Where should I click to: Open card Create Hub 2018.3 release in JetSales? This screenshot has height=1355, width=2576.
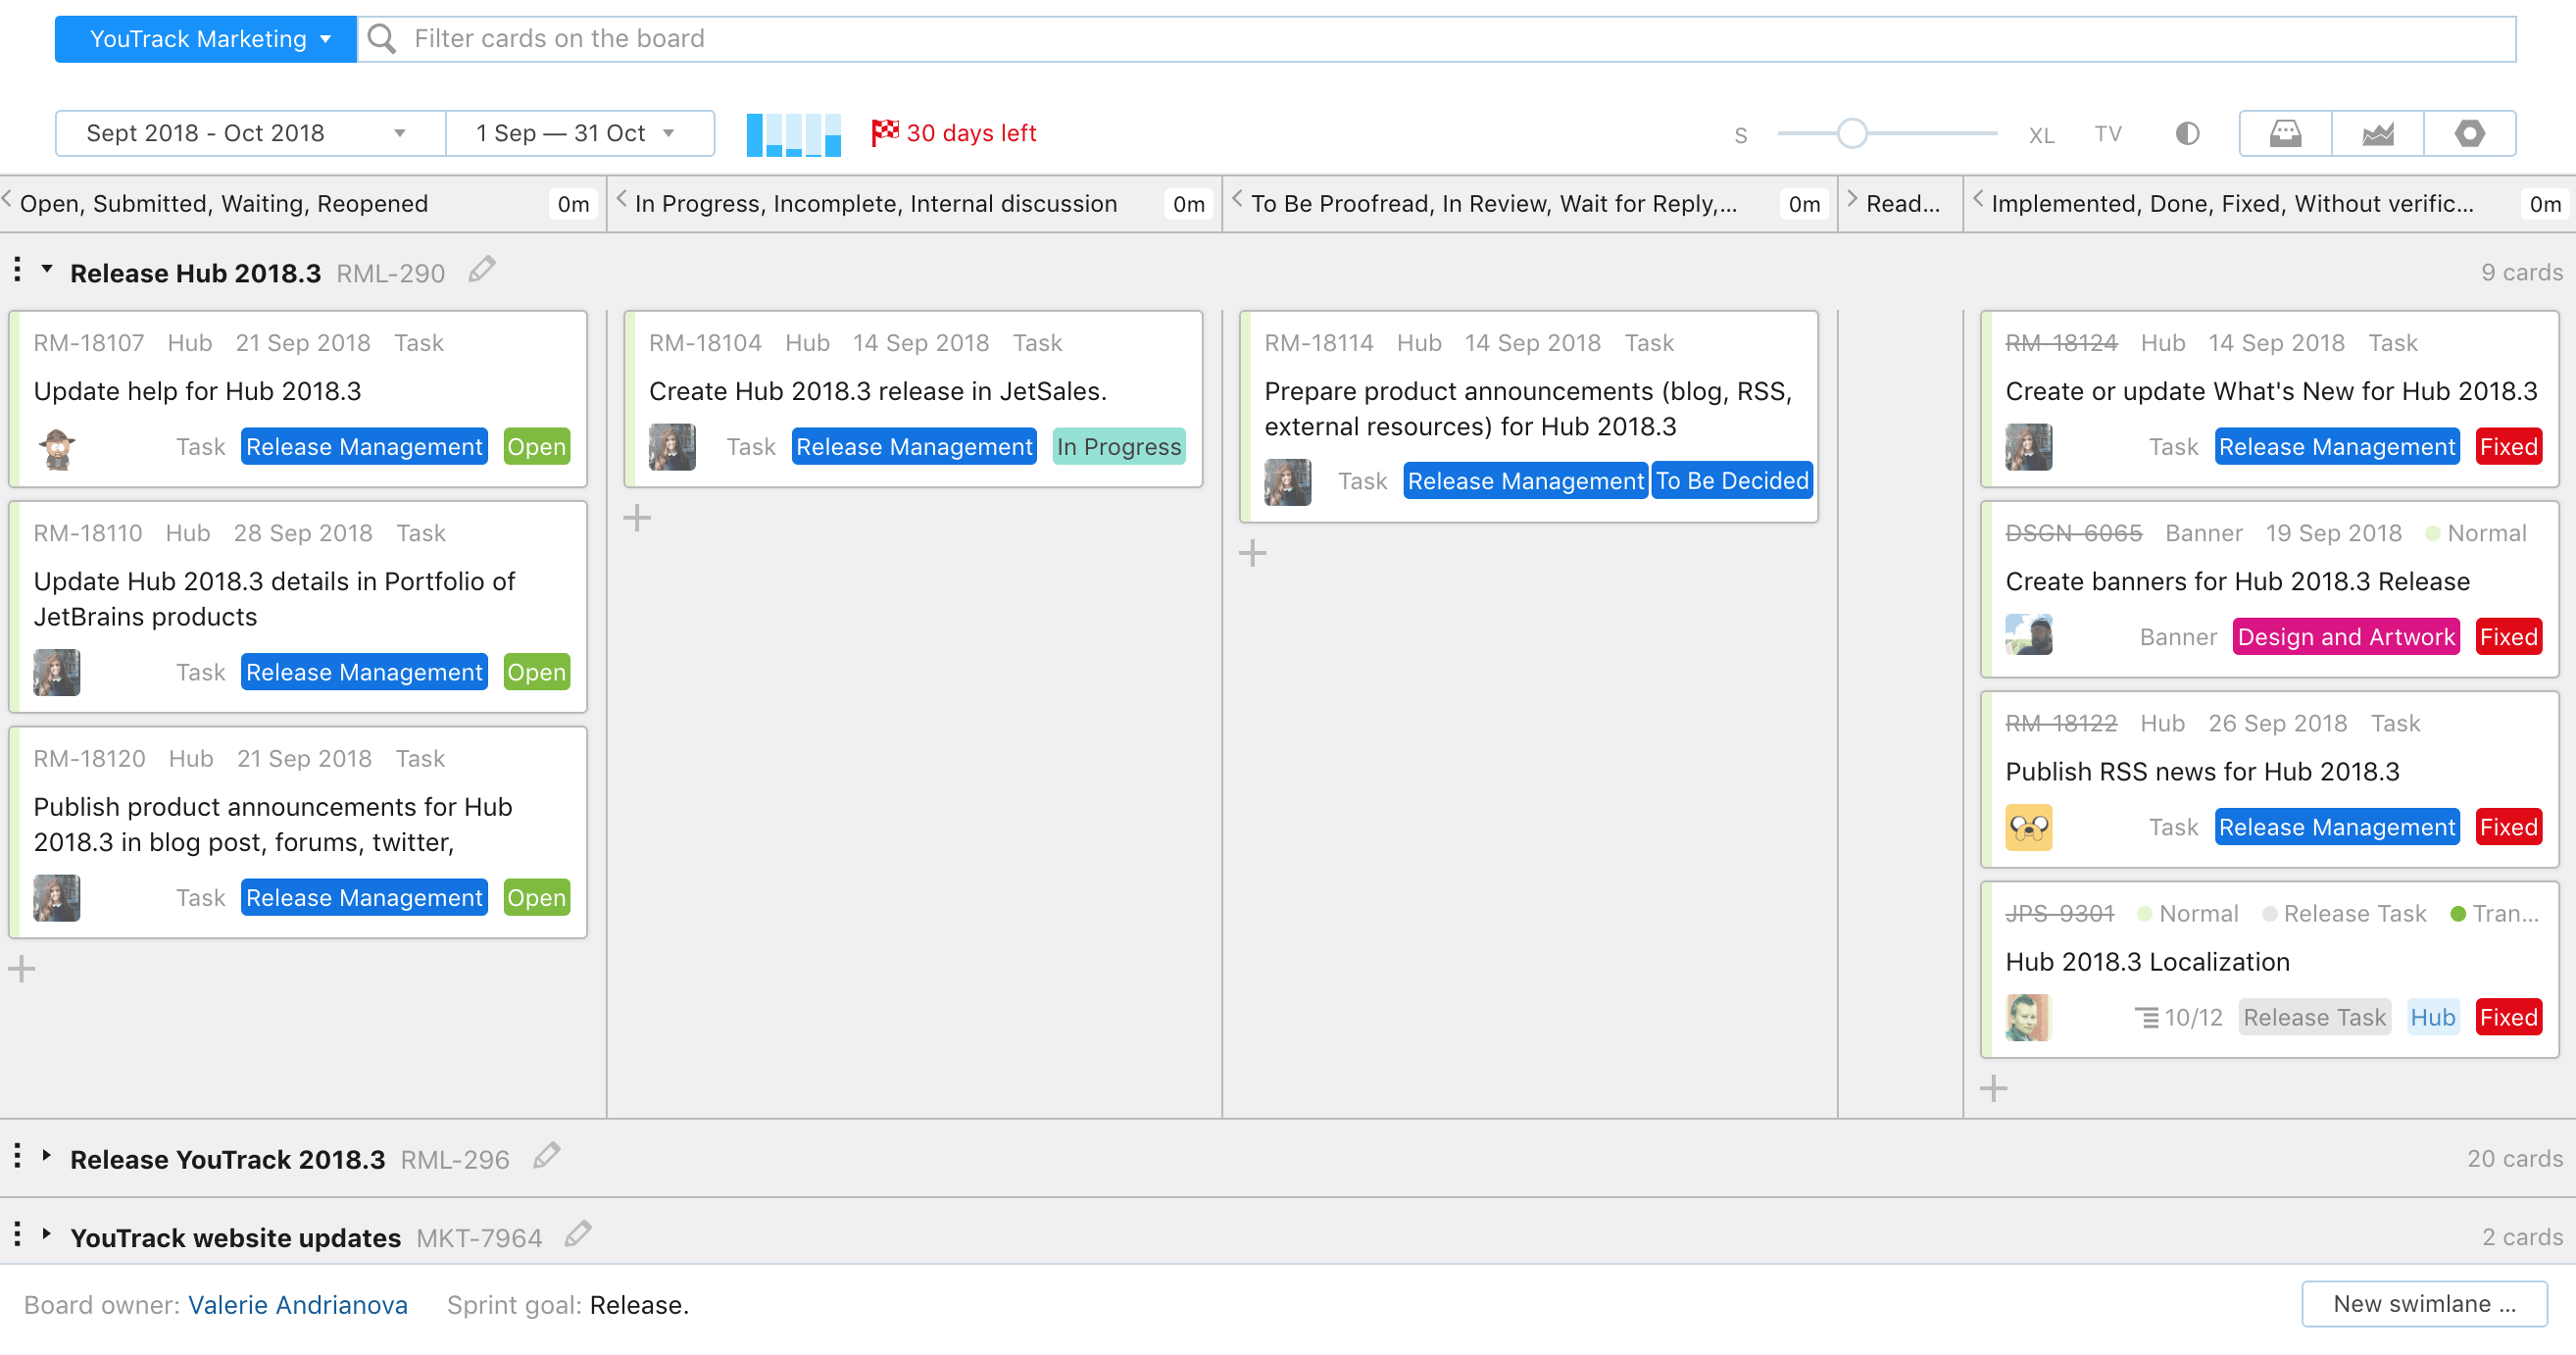[x=877, y=391]
